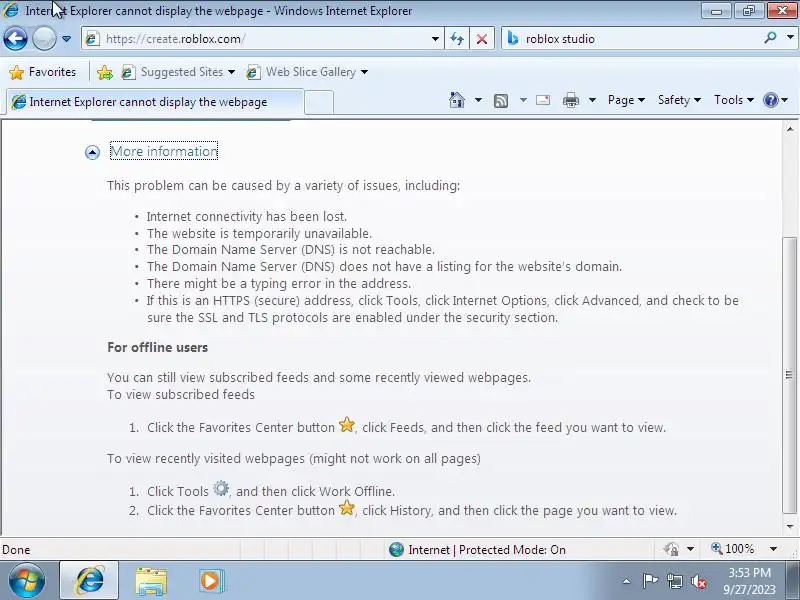Screen dimensions: 800x600
Task: Open a new blank tab
Action: 320,102
